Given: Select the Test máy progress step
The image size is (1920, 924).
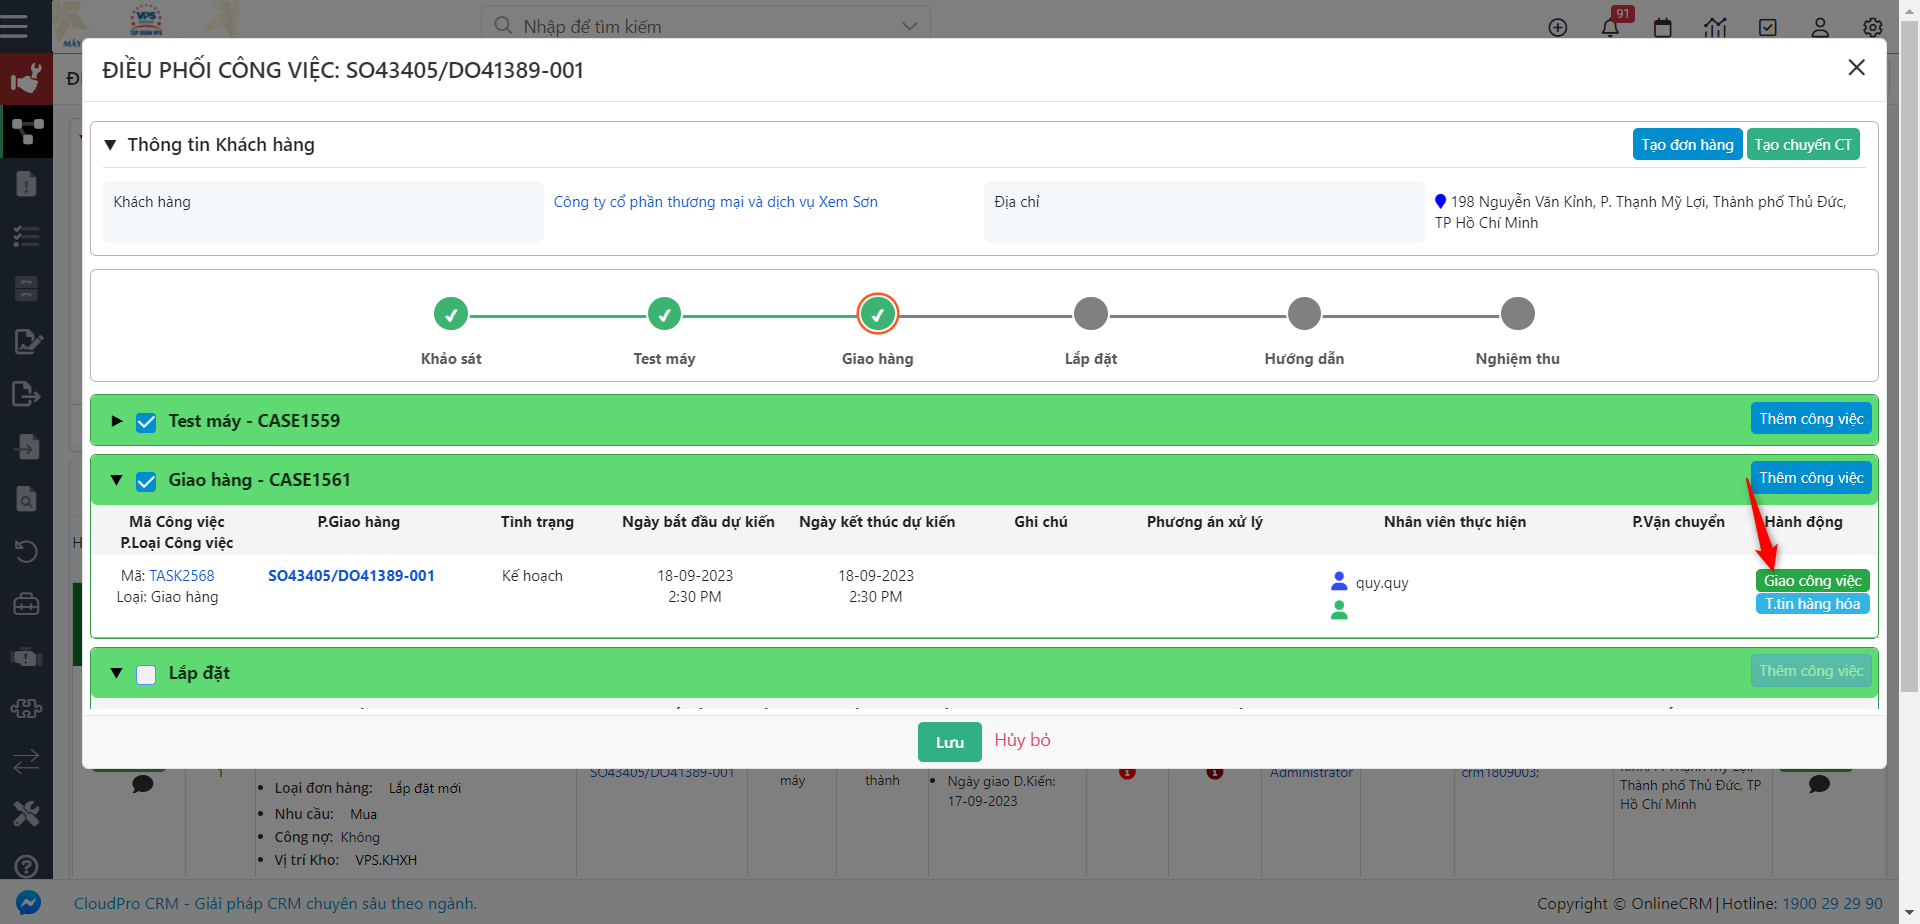Looking at the screenshot, I should [664, 314].
